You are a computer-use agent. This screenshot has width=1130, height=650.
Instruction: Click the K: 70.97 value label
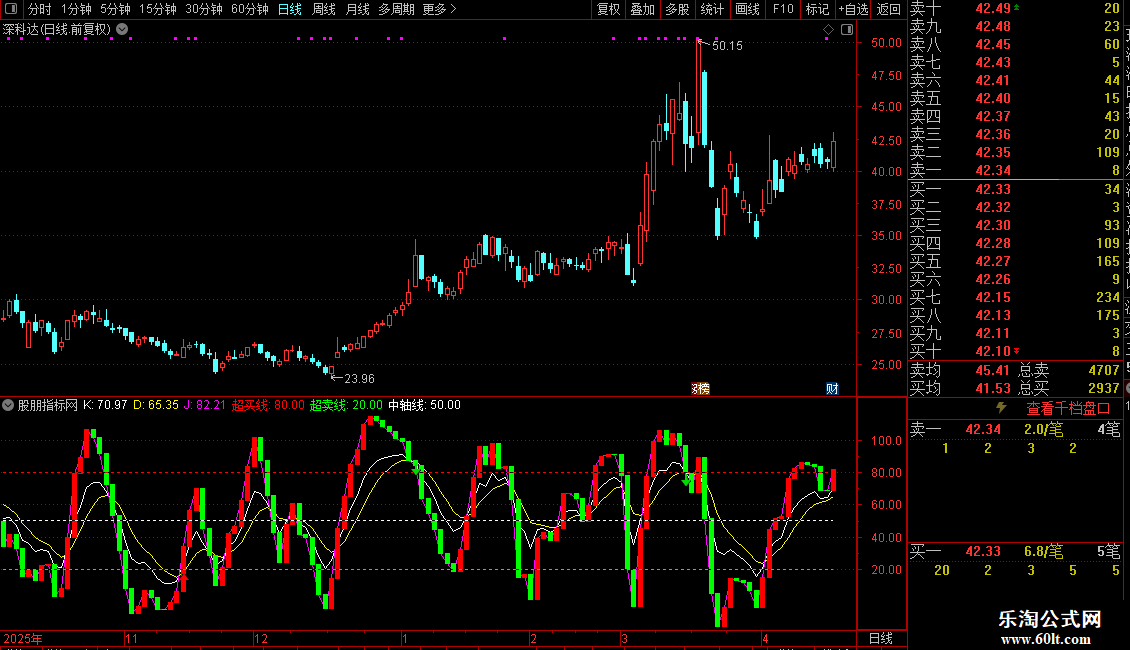coord(105,405)
